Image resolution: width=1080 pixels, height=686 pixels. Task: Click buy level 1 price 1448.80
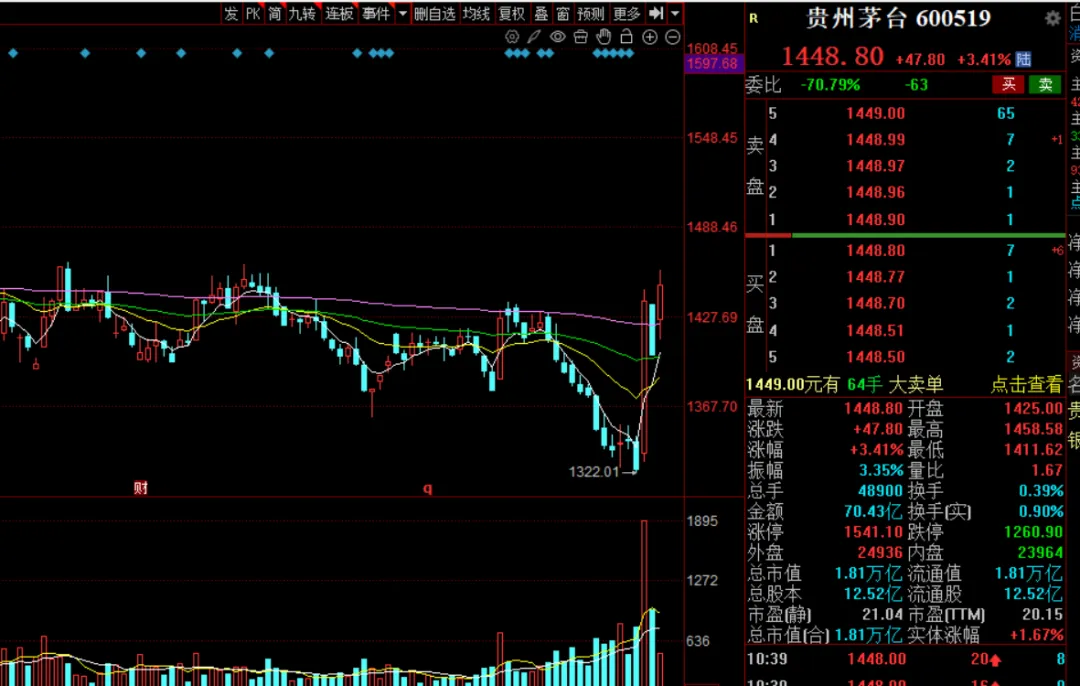click(x=875, y=251)
